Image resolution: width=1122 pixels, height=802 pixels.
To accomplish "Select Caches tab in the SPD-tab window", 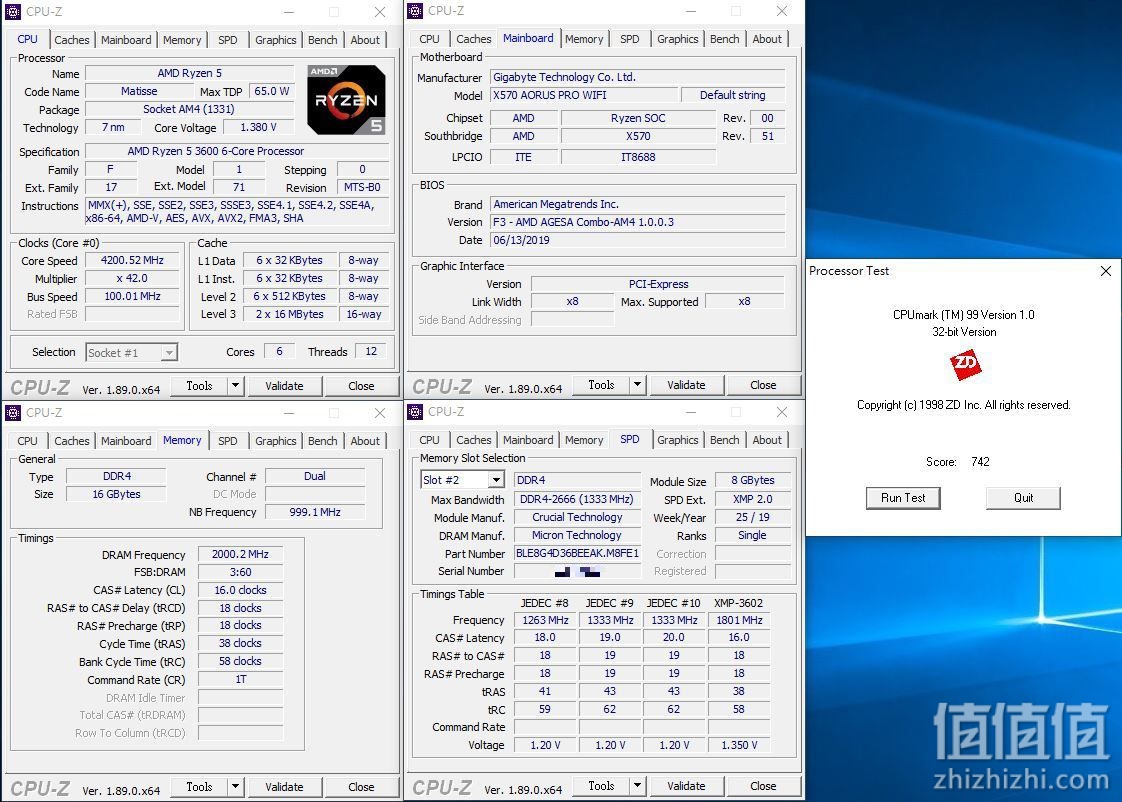I will tap(474, 440).
